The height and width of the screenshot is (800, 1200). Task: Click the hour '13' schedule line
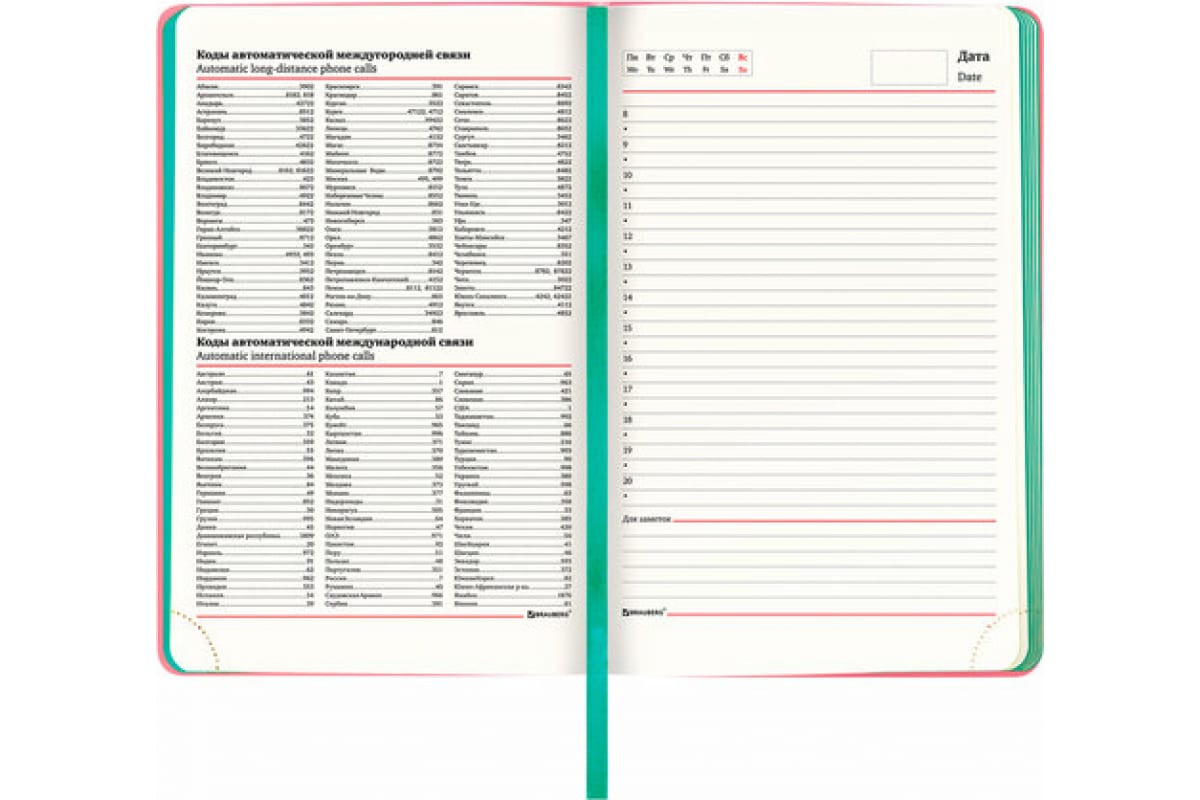809,267
